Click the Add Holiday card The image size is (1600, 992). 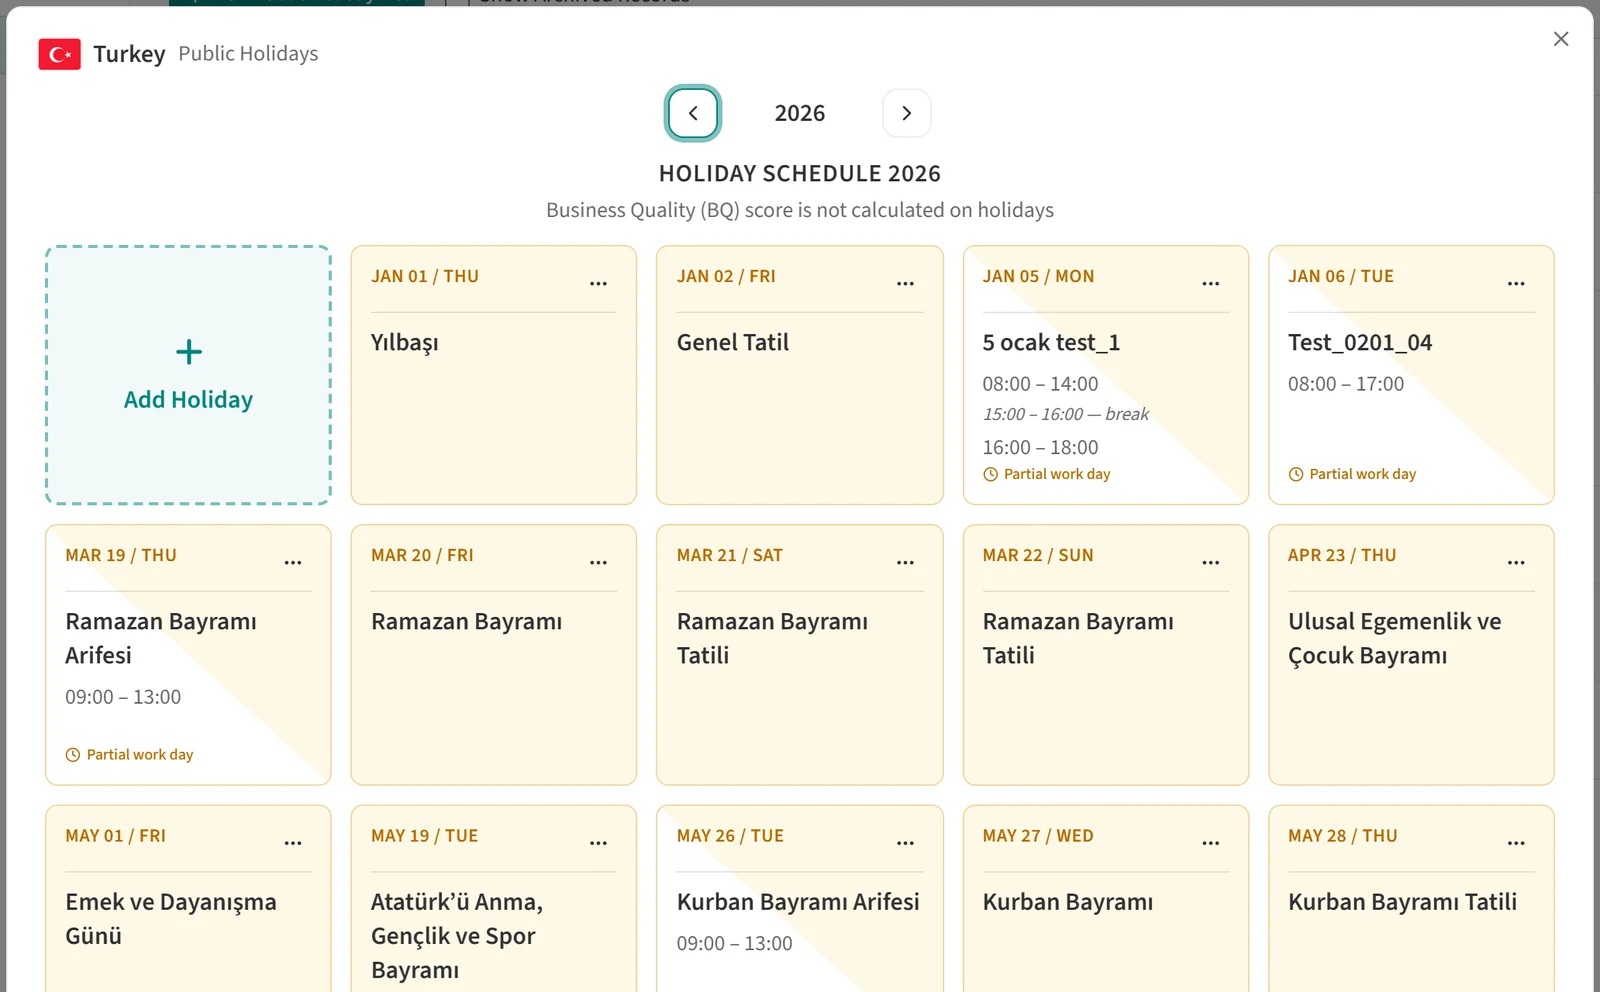tap(188, 375)
